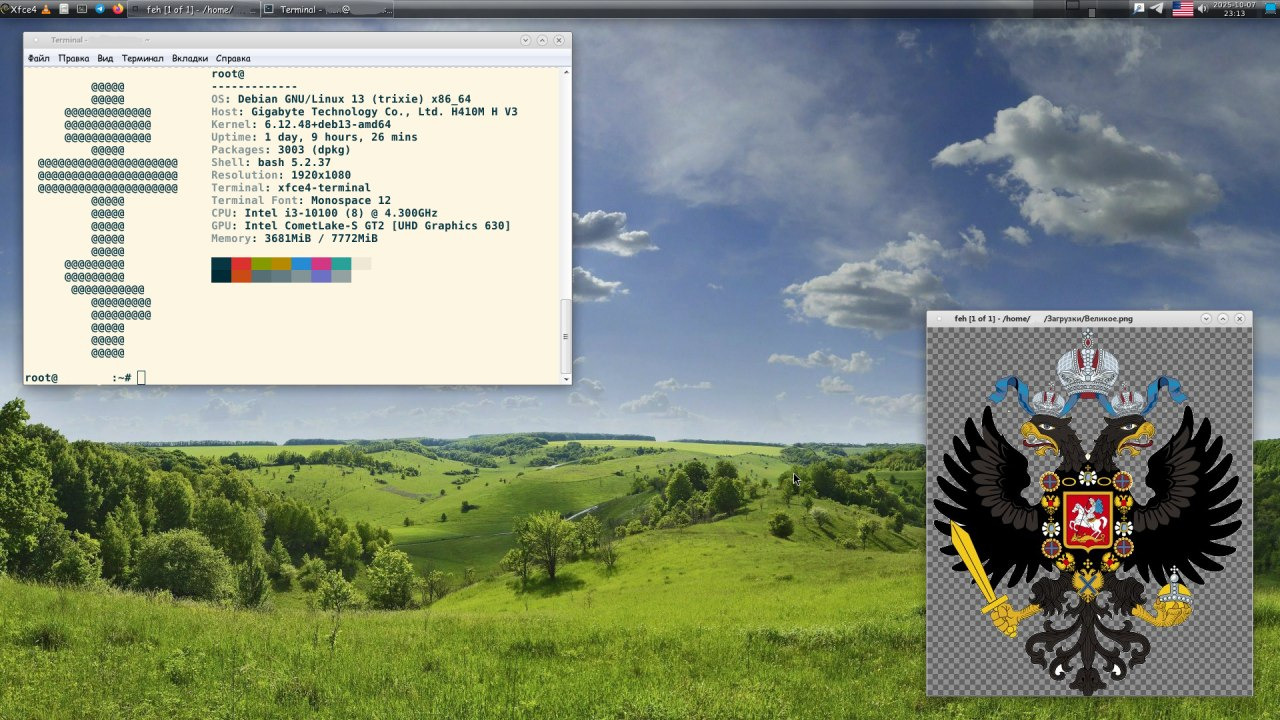Screen dimensions: 1280x720
Task: Click the terminal vertical scrollbar
Action: pyautogui.click(x=566, y=322)
